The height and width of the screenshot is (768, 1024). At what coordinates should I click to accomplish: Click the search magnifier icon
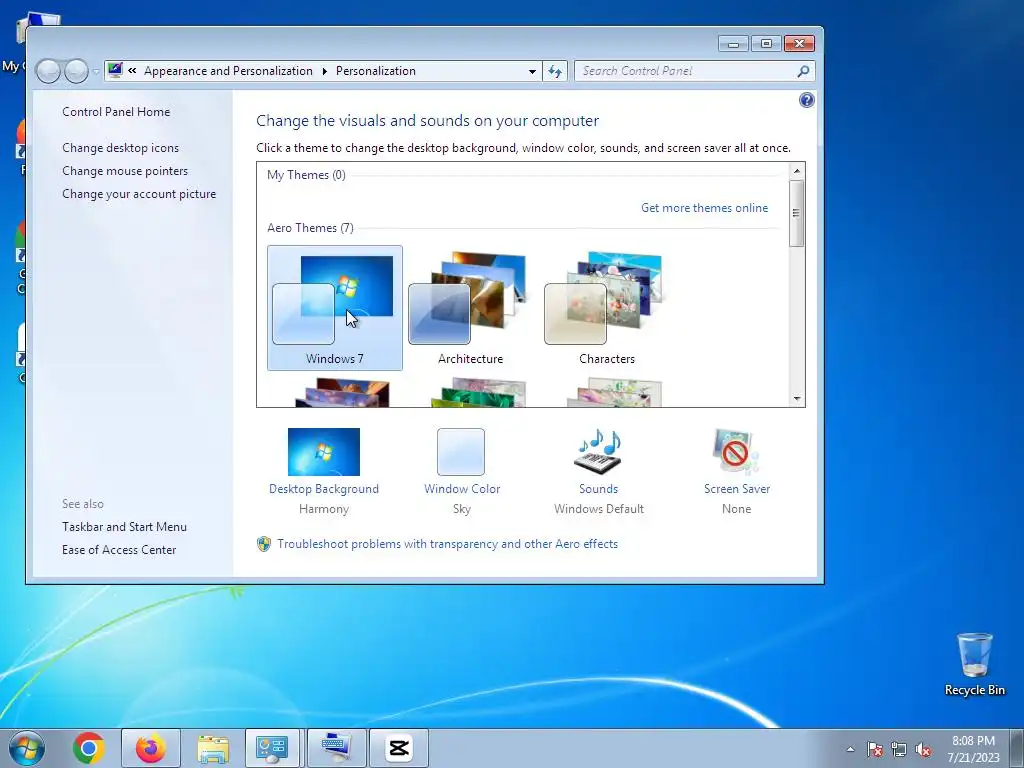(803, 71)
